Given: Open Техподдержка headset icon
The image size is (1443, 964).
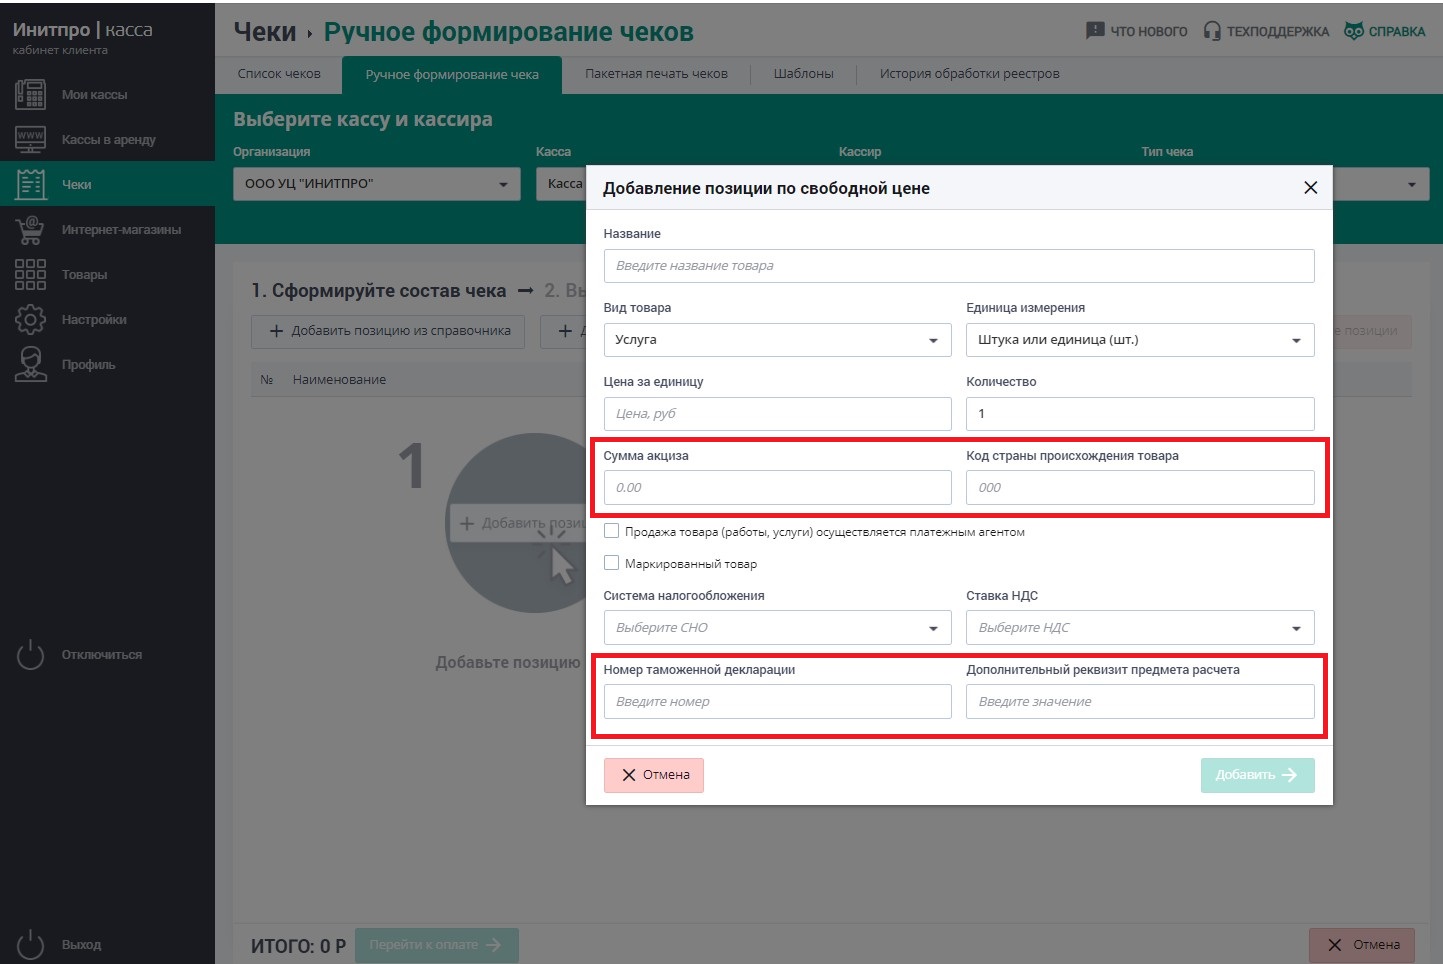Looking at the screenshot, I should click(1212, 31).
